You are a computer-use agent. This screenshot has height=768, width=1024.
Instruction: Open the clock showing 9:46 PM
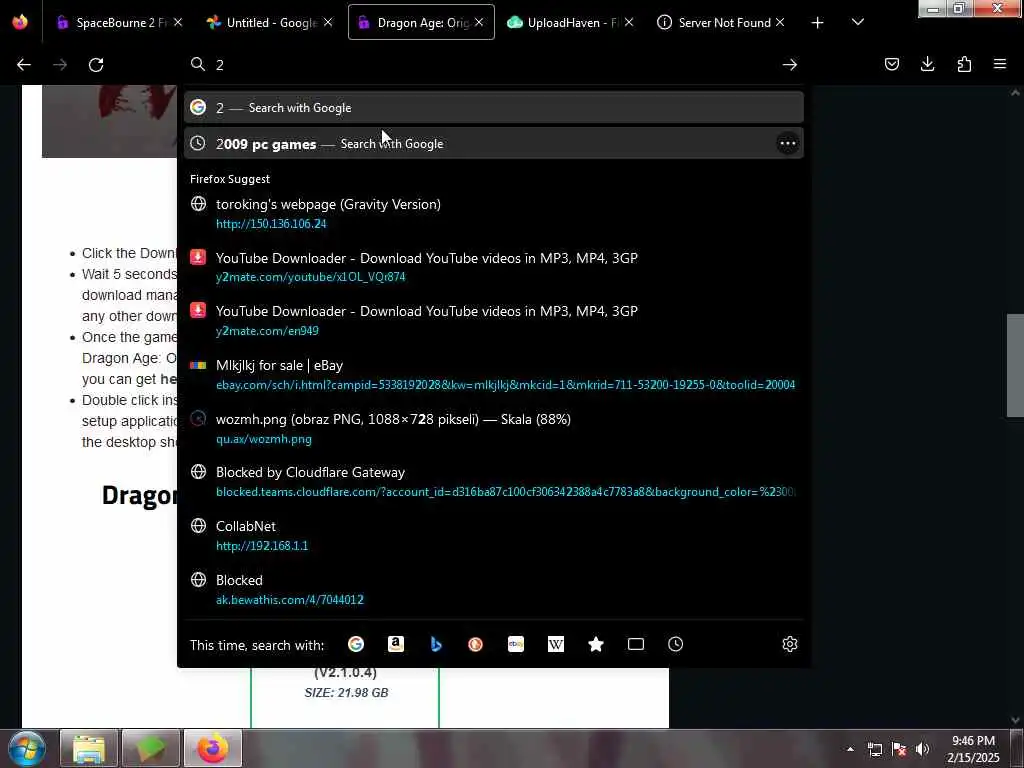pos(973,749)
